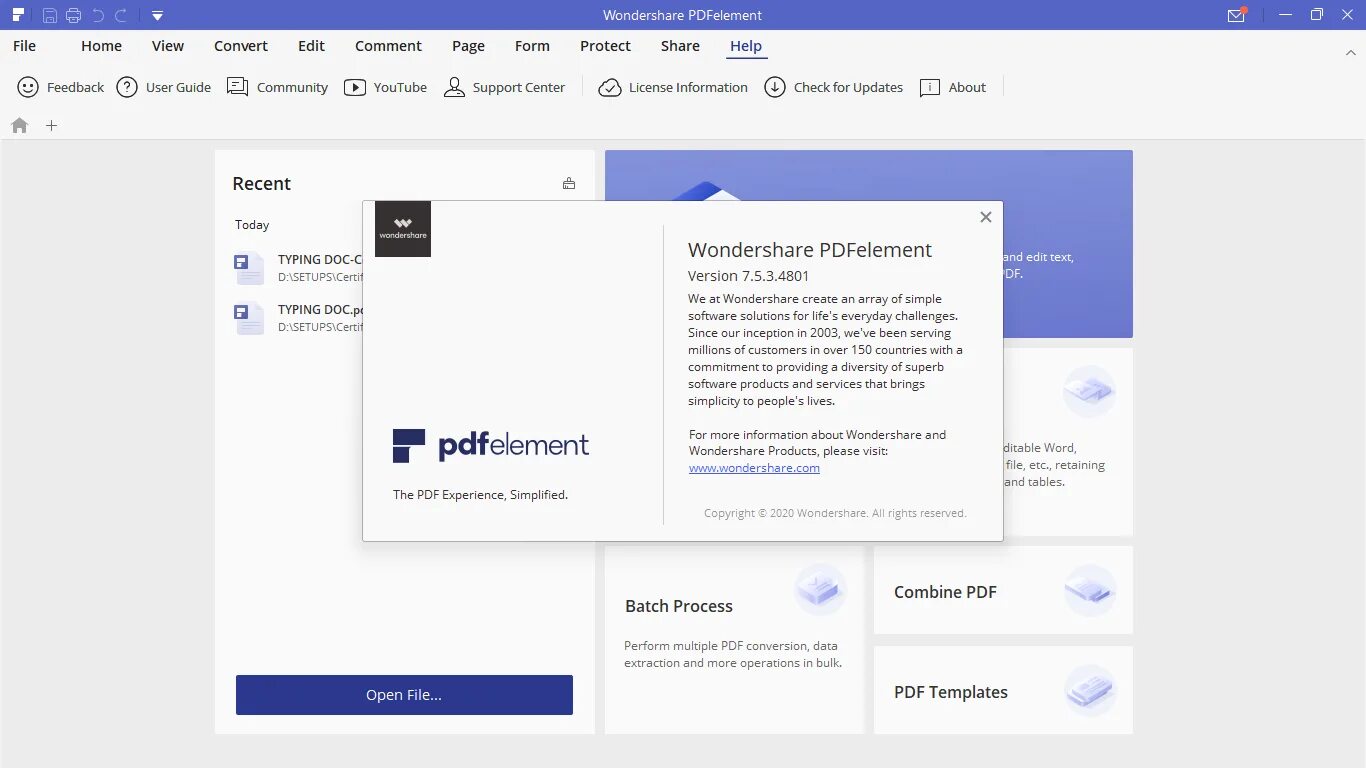1366x768 pixels.
Task: Click the PDF Templates illustration icon
Action: pos(1090,690)
